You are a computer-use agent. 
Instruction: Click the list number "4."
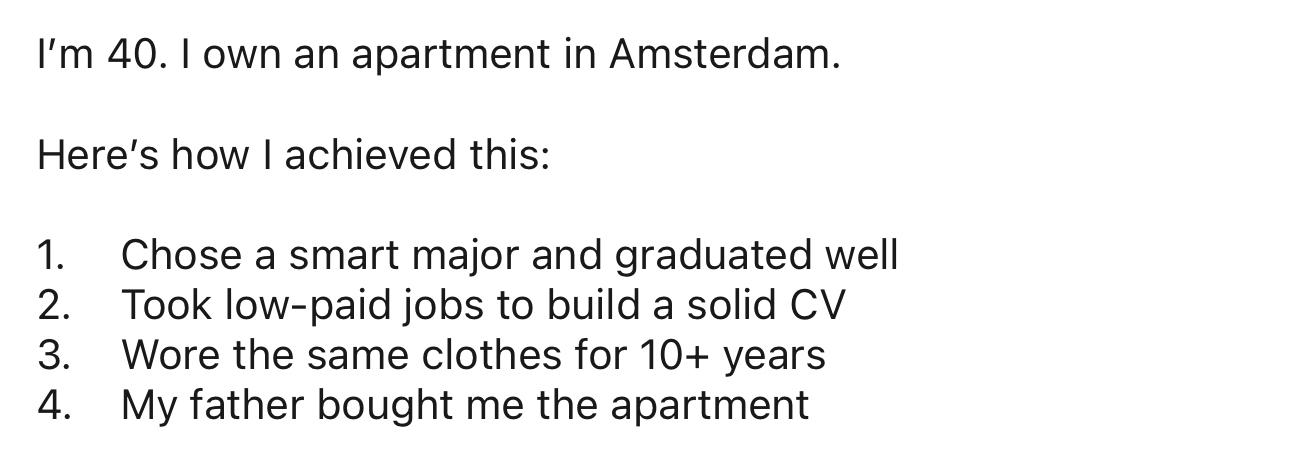53,406
